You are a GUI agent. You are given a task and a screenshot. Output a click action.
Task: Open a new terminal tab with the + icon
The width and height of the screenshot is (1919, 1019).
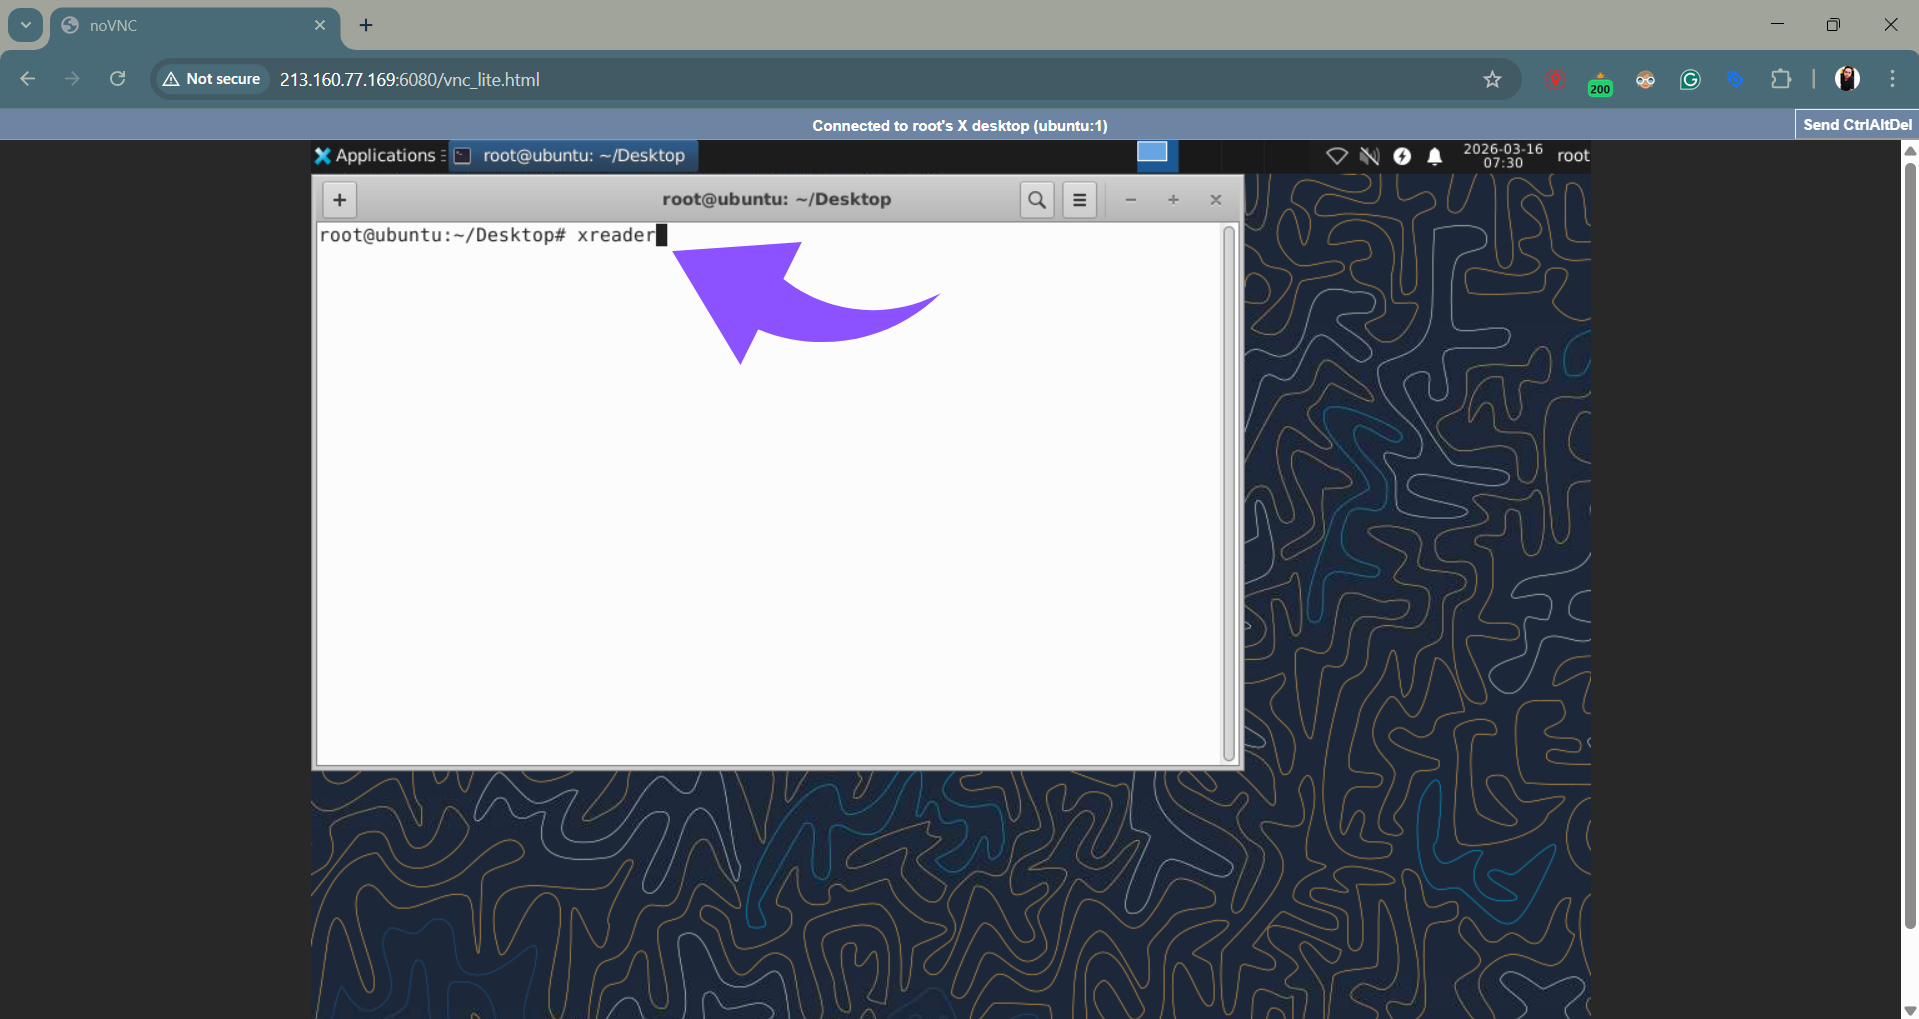339,199
